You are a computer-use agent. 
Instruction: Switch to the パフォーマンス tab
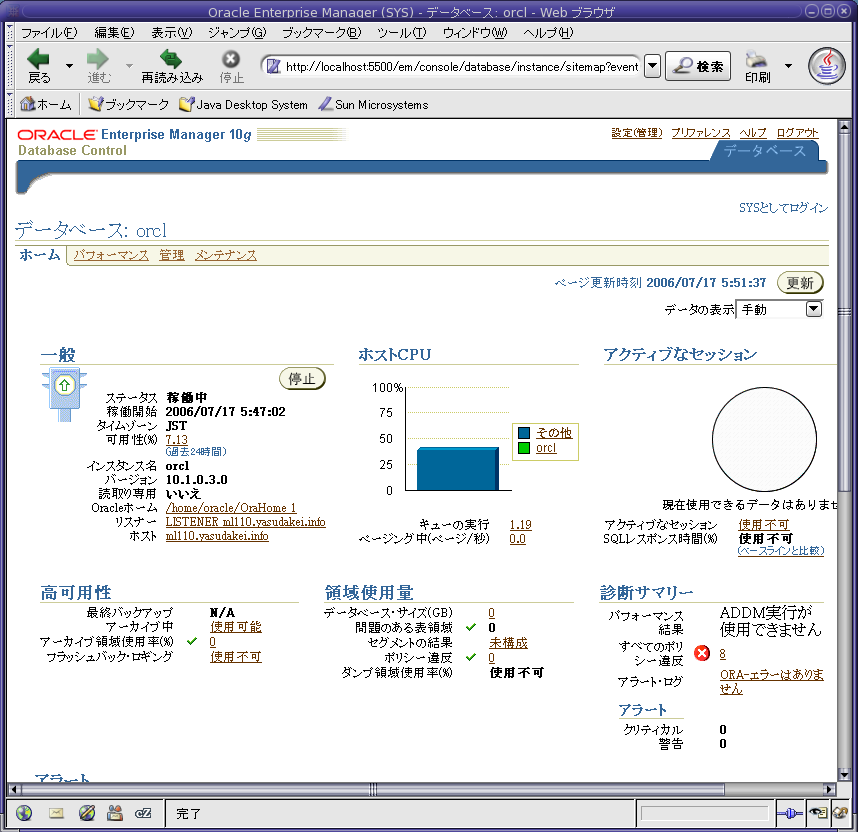pyautogui.click(x=111, y=255)
